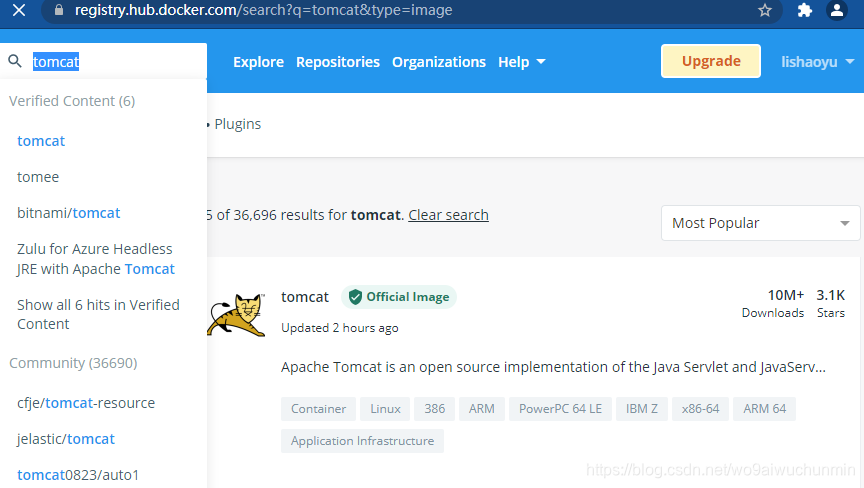Click the 3.1K Stars count
Viewport: 864px width, 488px height.
click(x=830, y=303)
